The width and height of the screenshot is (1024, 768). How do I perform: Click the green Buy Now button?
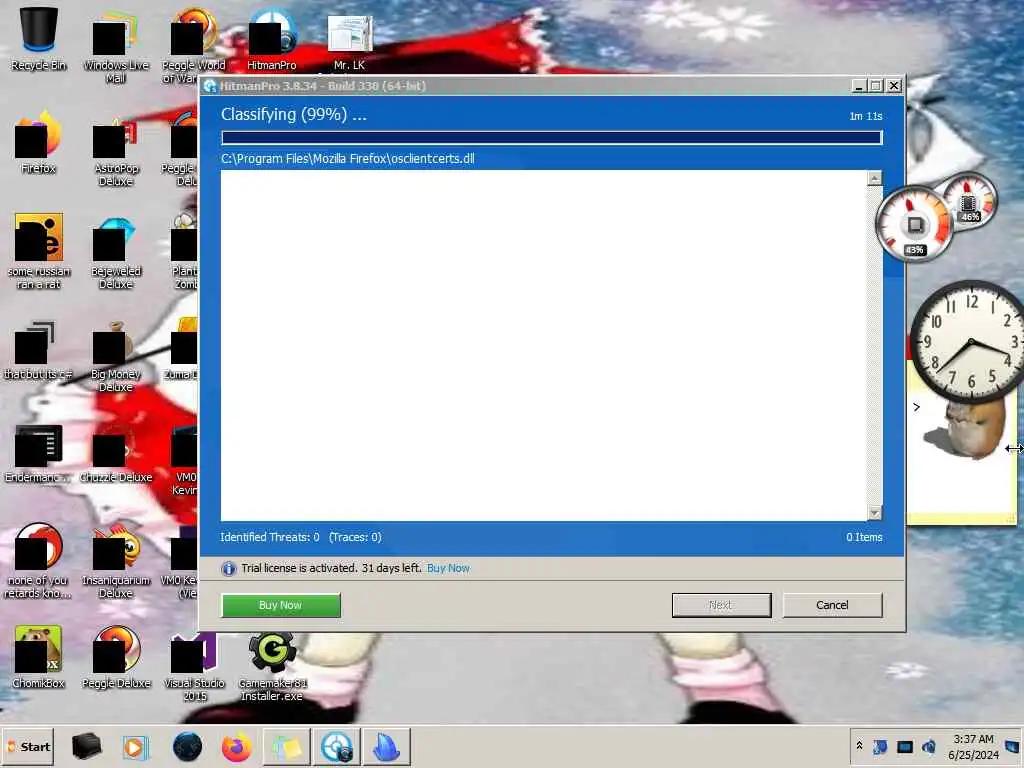pos(281,605)
